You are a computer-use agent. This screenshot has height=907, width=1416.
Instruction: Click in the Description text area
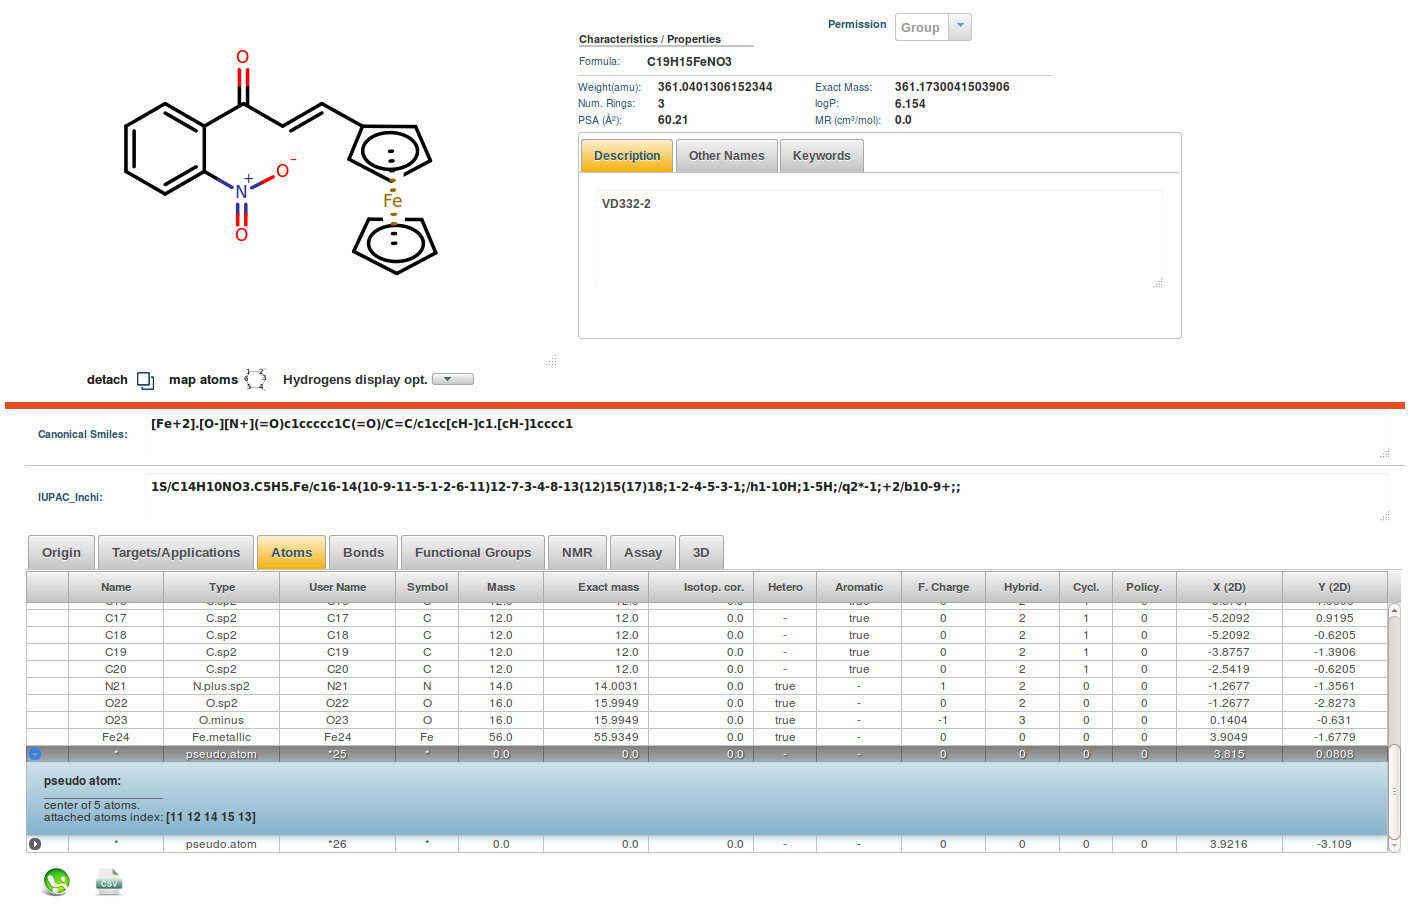pyautogui.click(x=878, y=238)
